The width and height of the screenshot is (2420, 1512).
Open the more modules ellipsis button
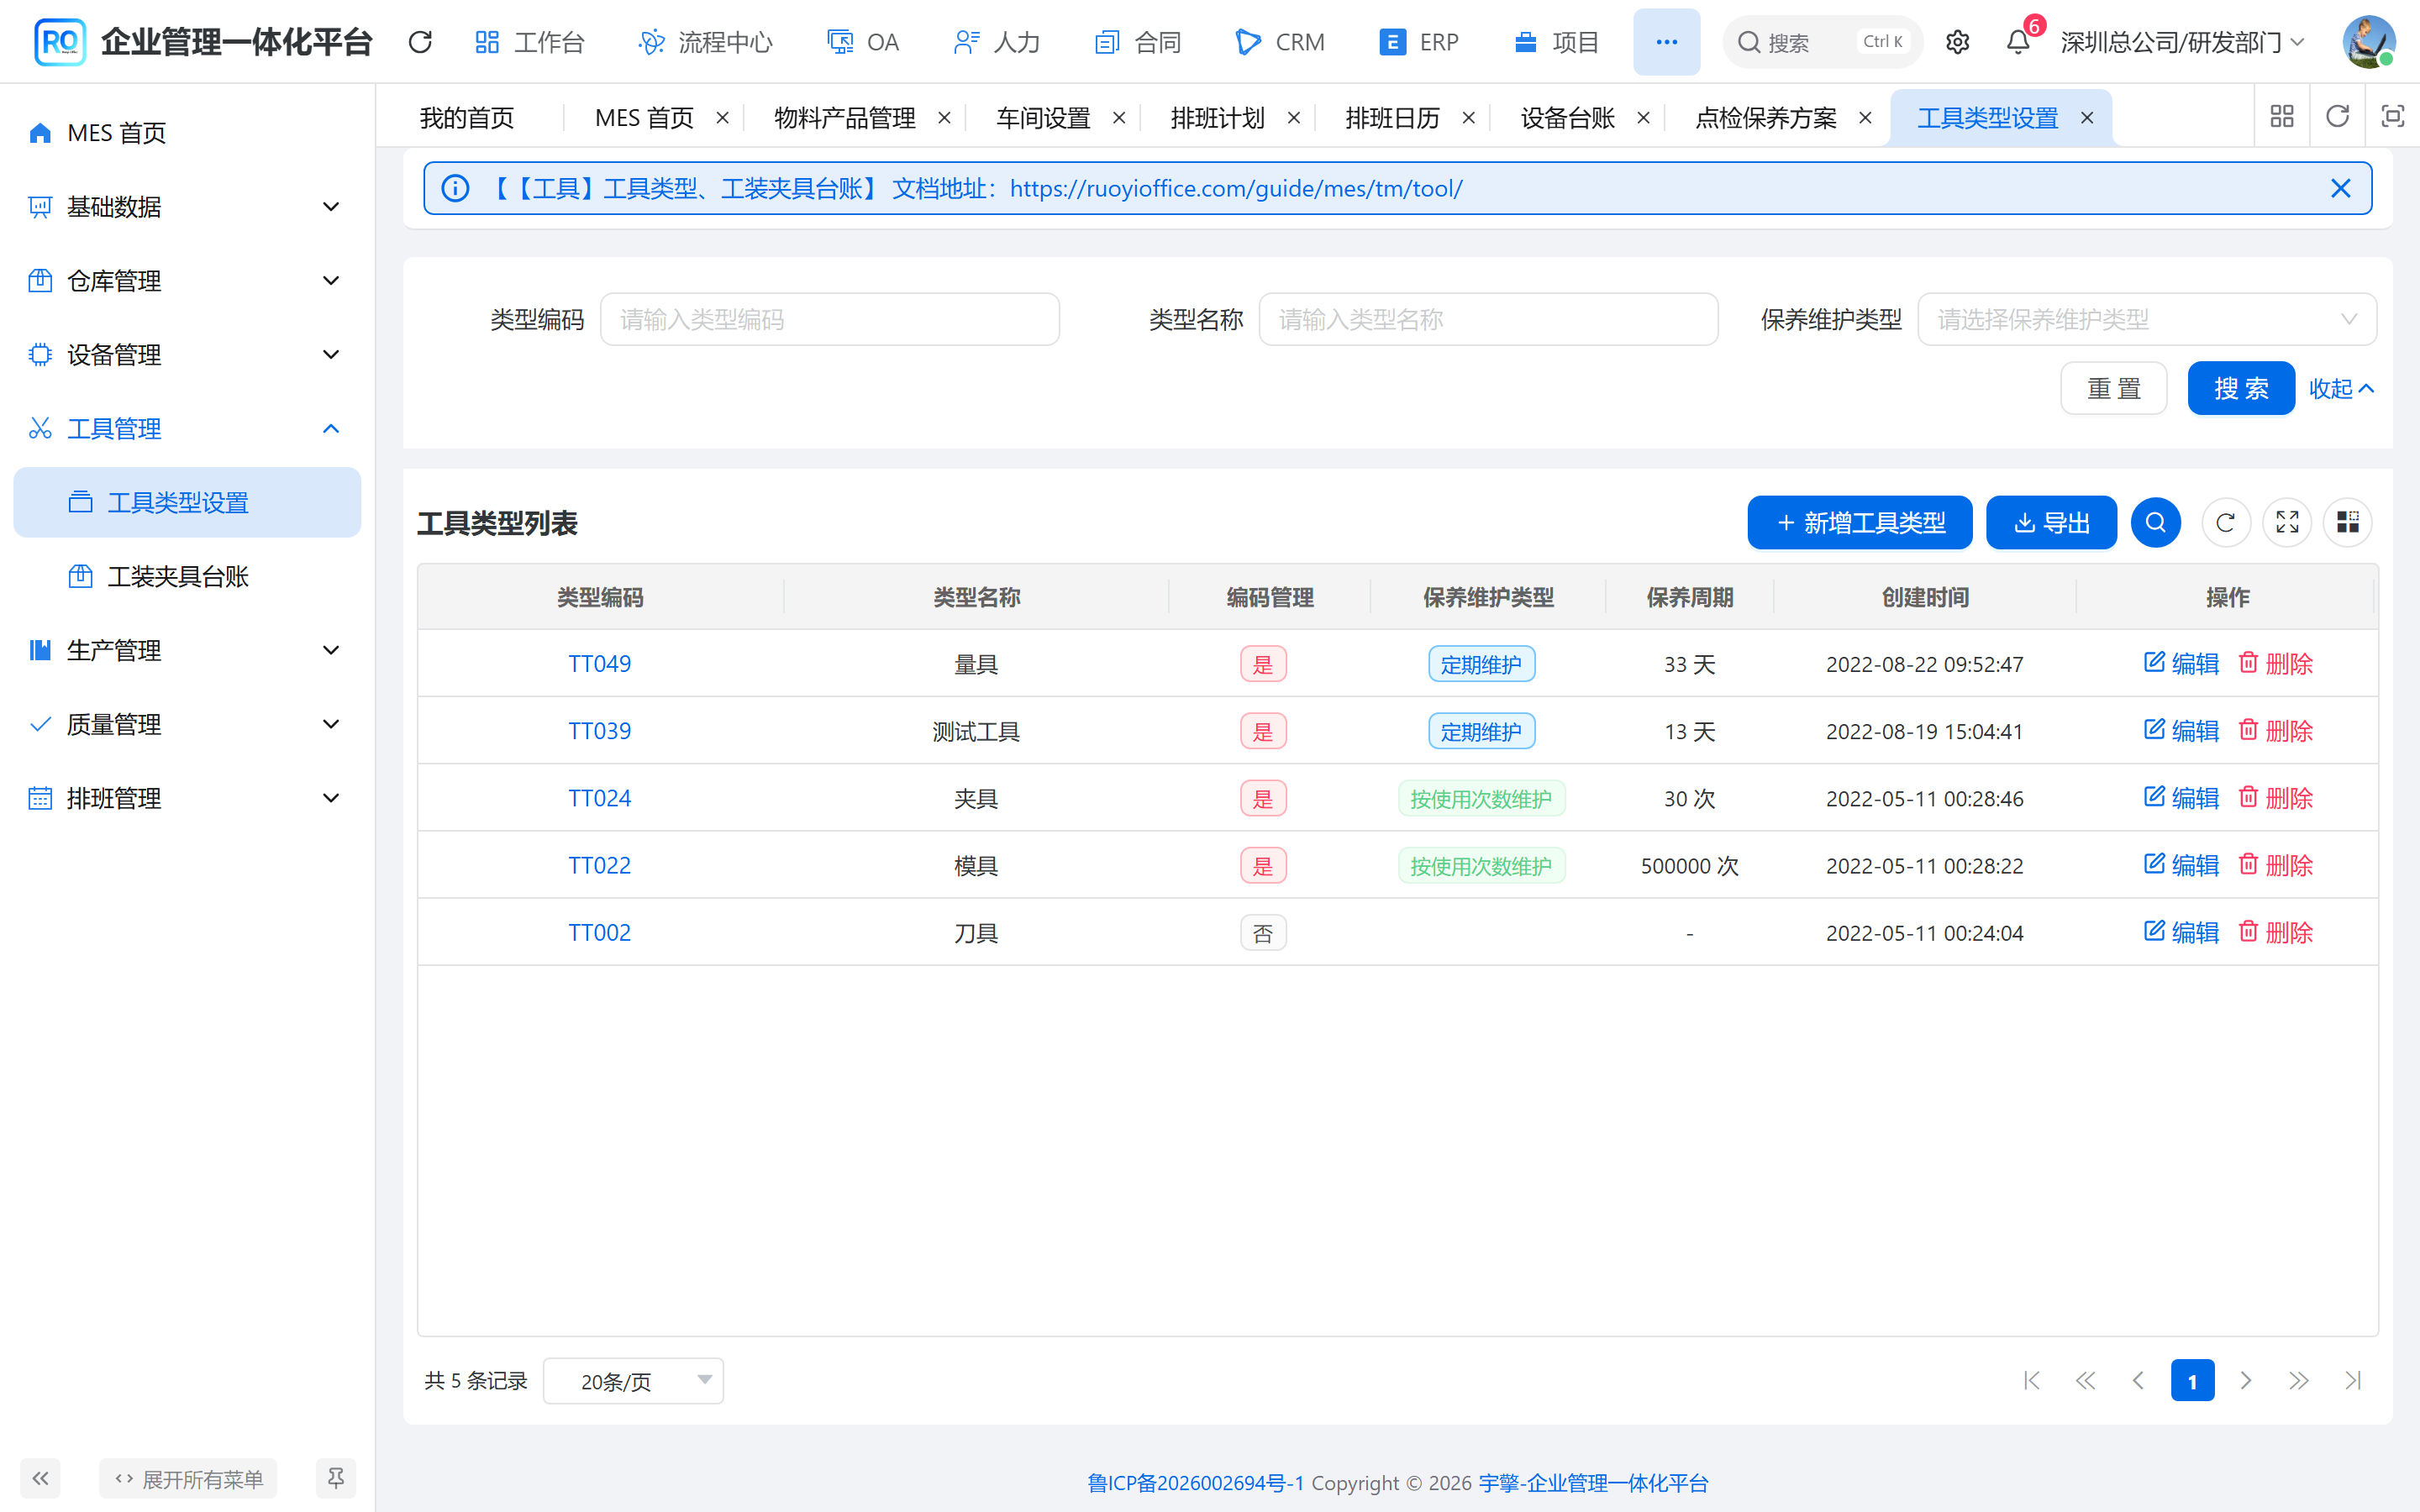(x=1666, y=42)
